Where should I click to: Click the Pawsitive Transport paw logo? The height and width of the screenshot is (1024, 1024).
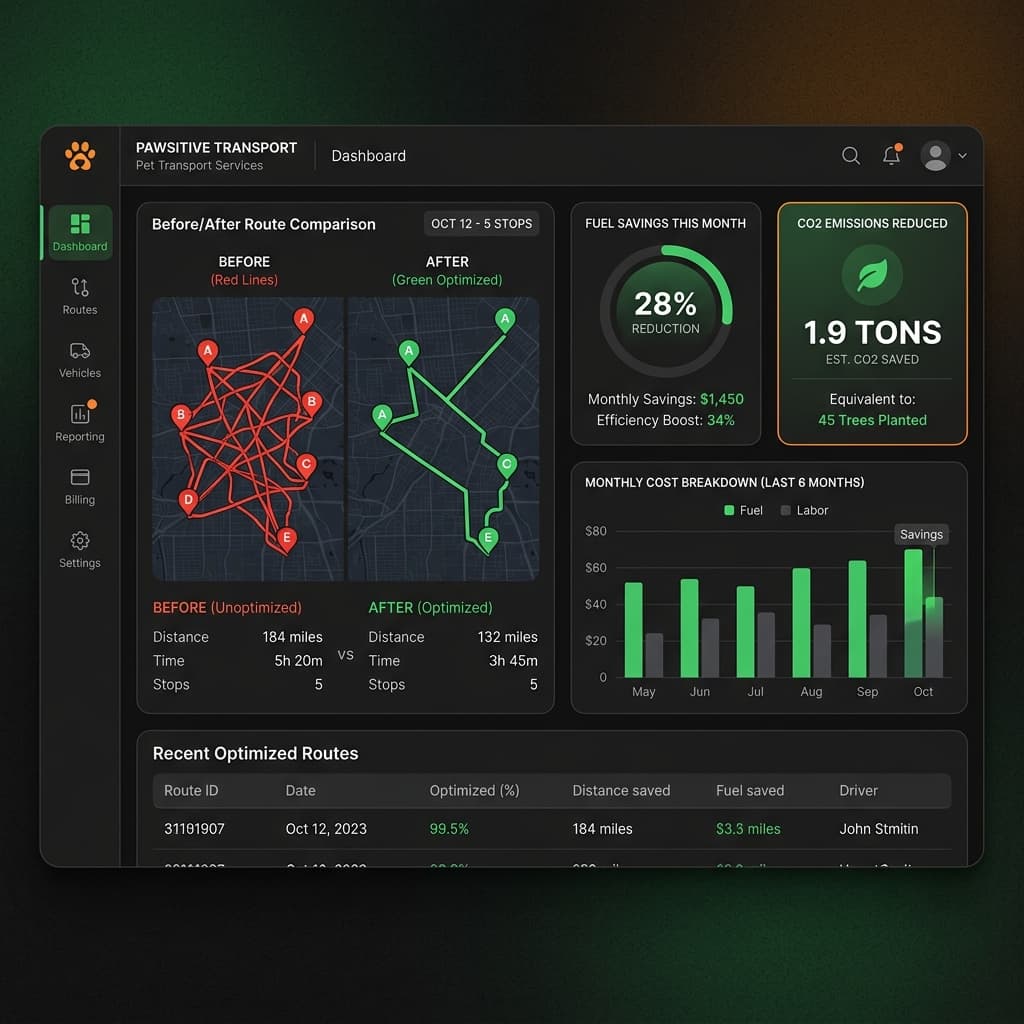pyautogui.click(x=80, y=156)
